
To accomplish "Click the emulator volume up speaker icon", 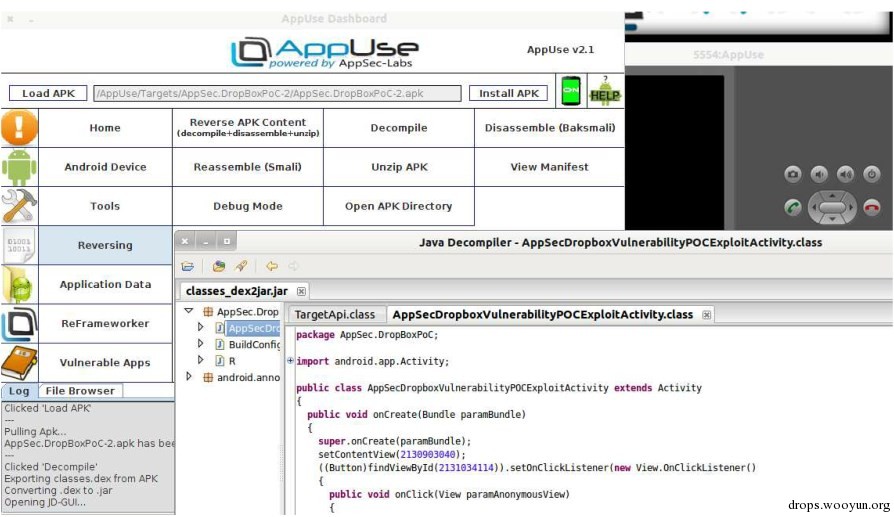I will tap(845, 174).
